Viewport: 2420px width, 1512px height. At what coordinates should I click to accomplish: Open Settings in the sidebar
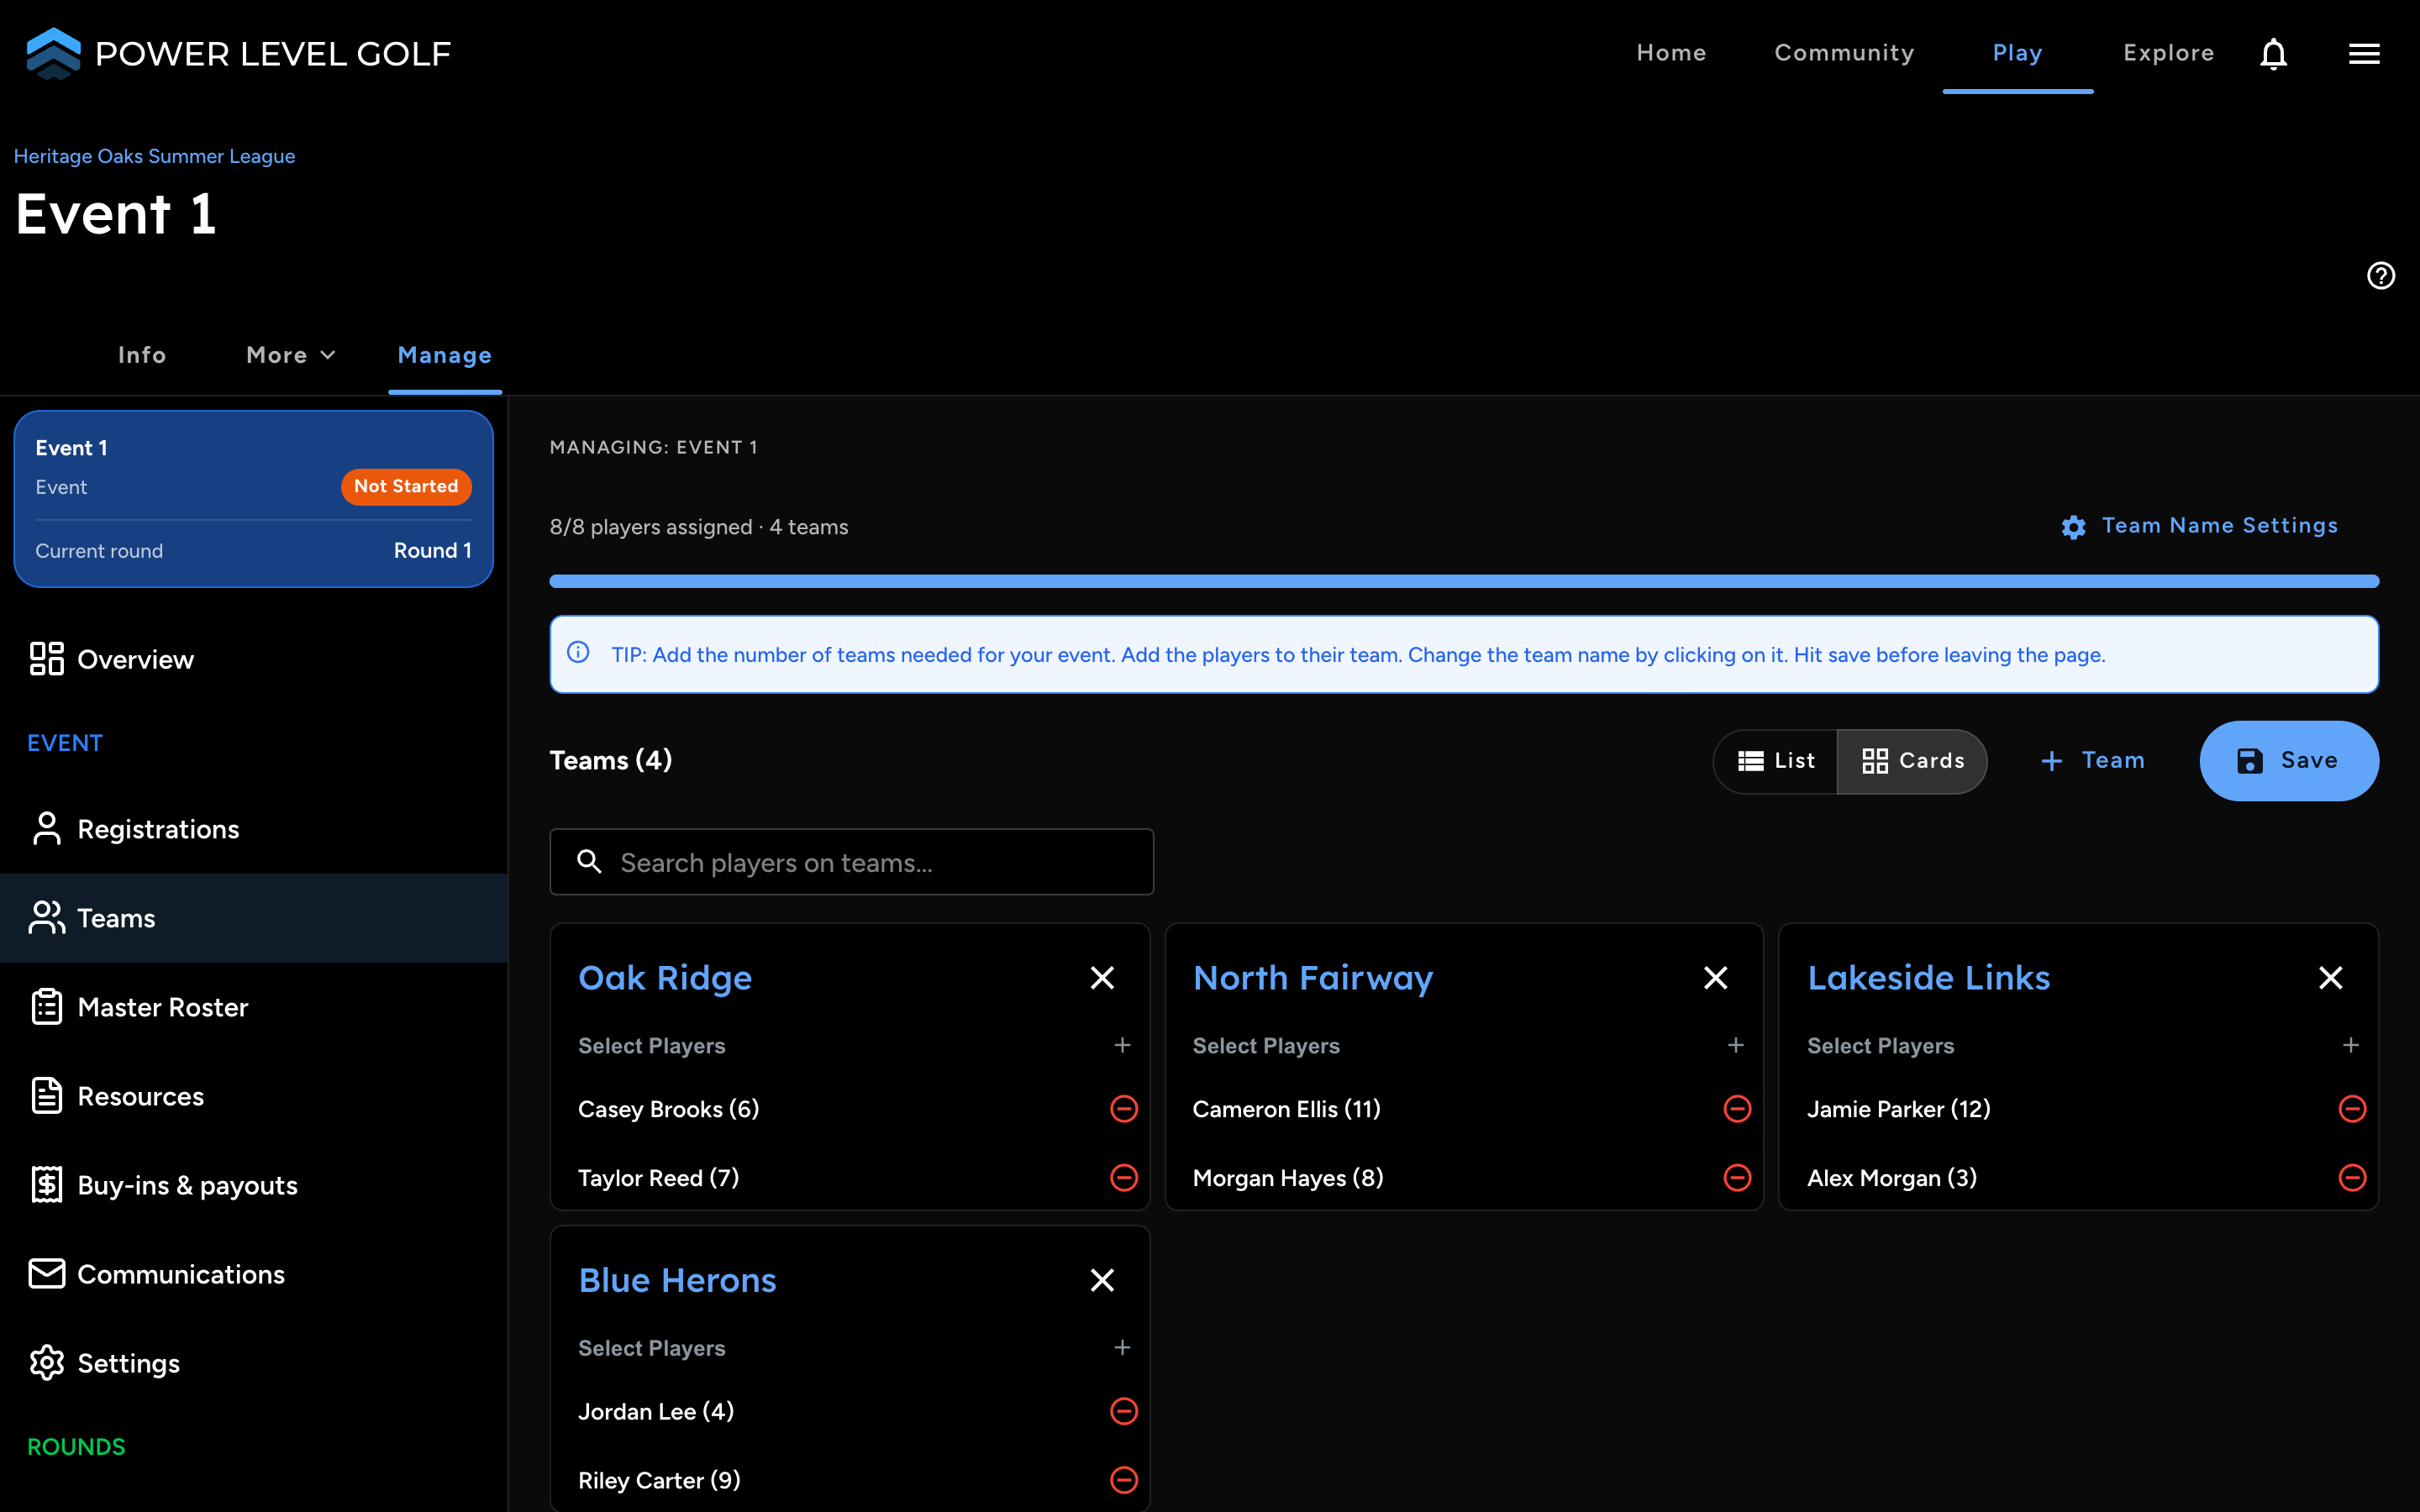coord(254,1363)
